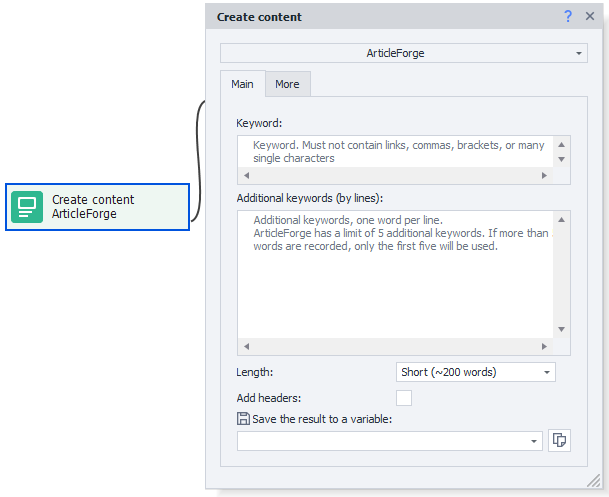Select the Main tab
609x497 pixels.
click(x=243, y=84)
